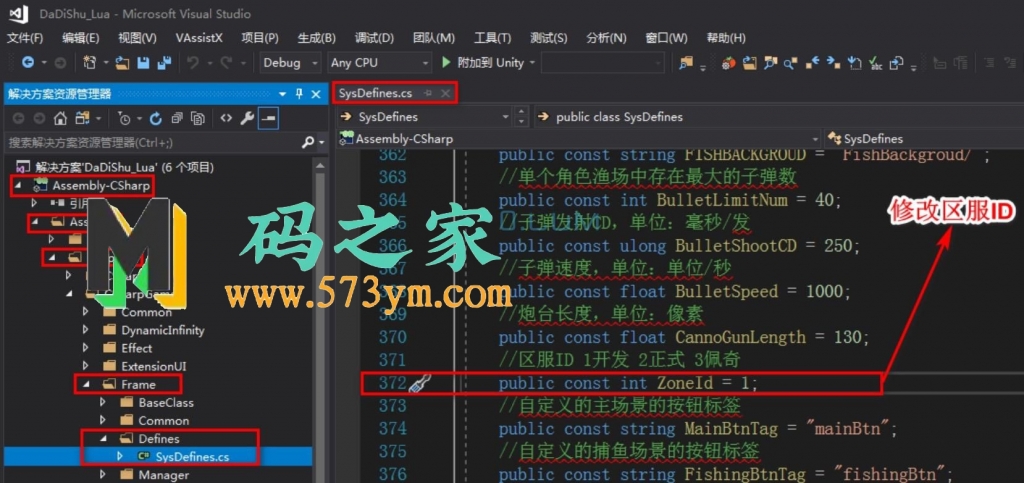
Task: Open the Any CPU platform dropdown
Action: 425,63
